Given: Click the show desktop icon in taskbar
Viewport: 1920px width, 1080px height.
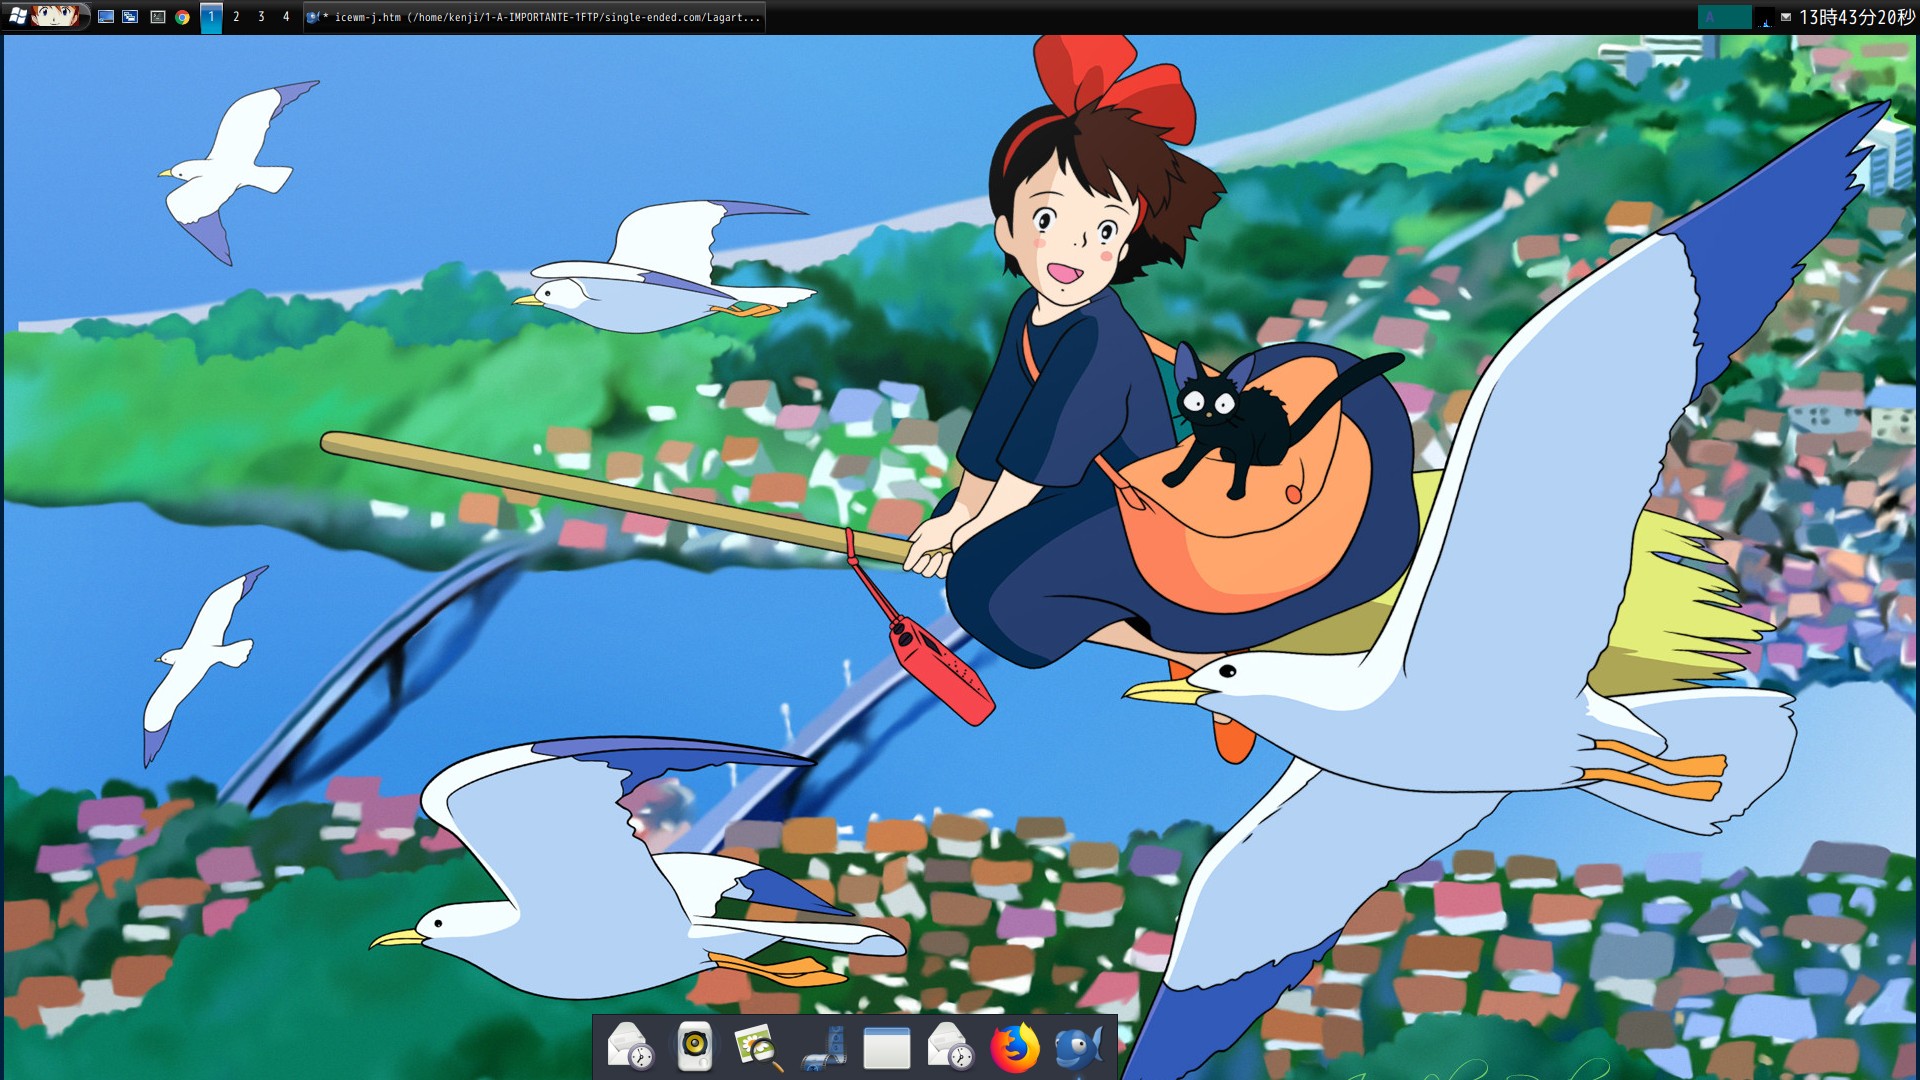Looking at the screenshot, I should pyautogui.click(x=106, y=17).
